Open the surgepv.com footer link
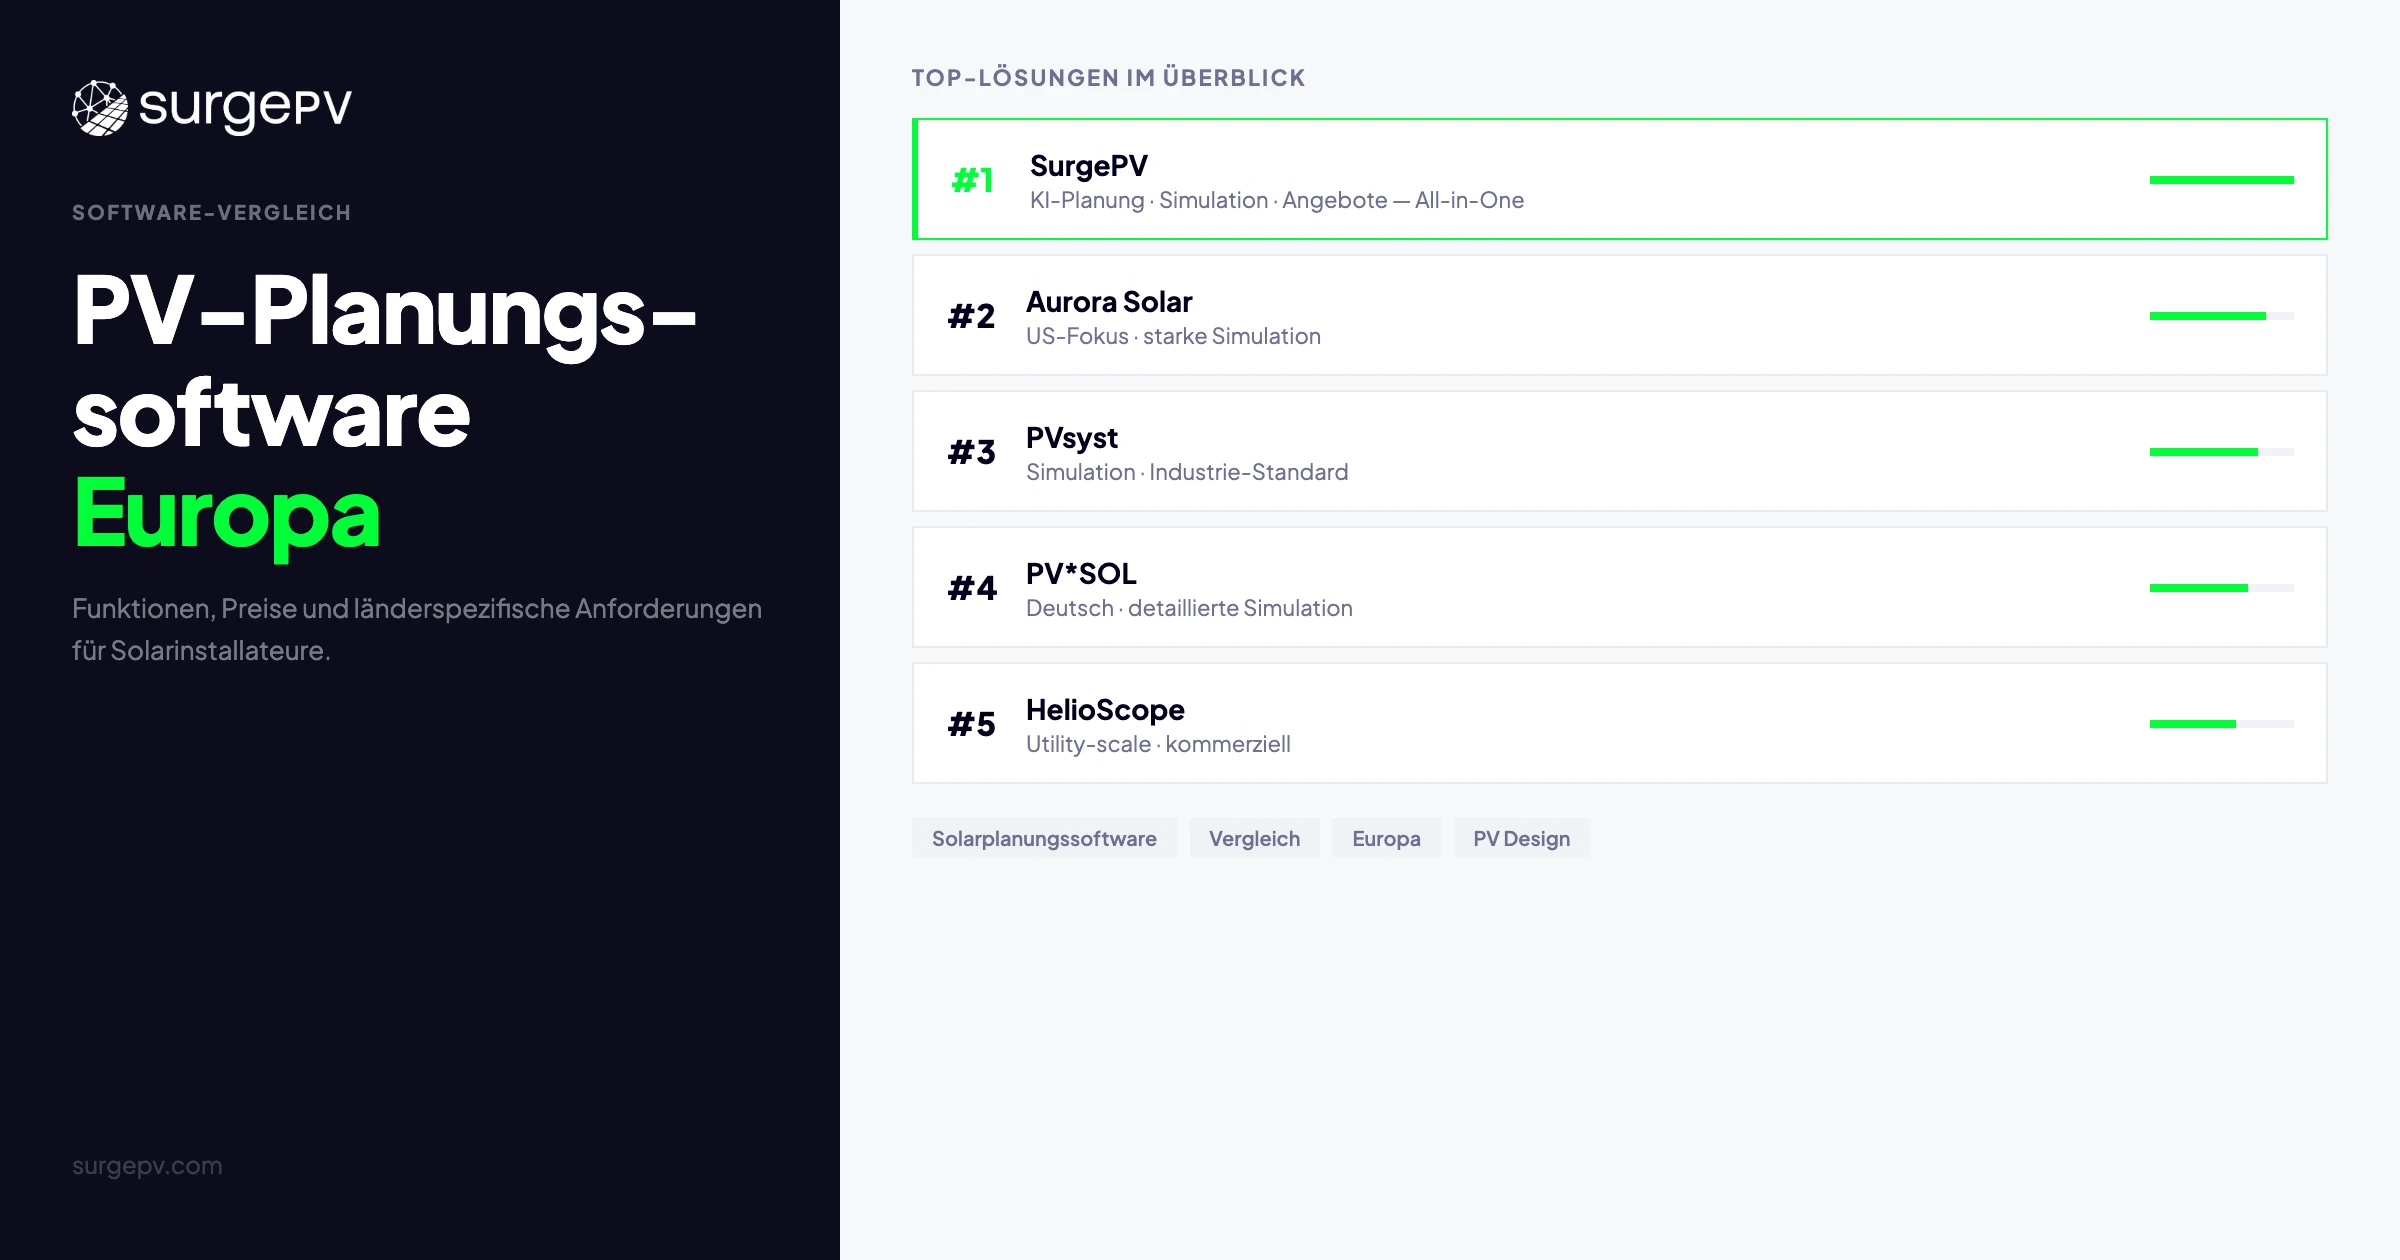The image size is (2400, 1260). coord(147,1166)
